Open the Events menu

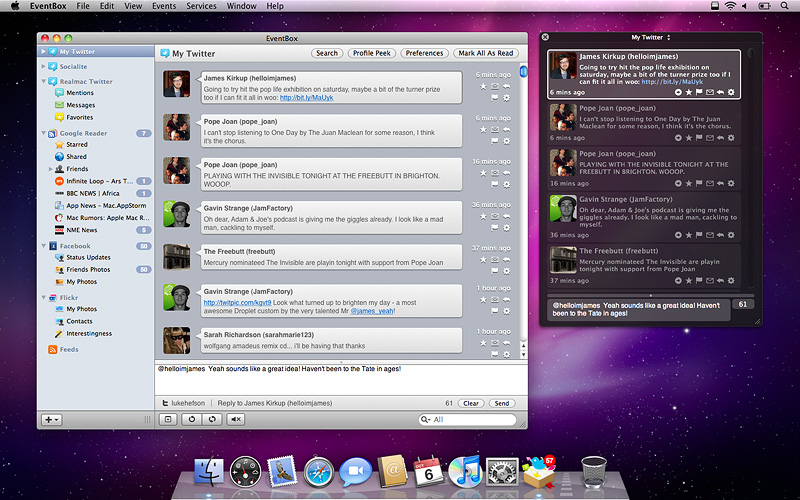[x=164, y=6]
